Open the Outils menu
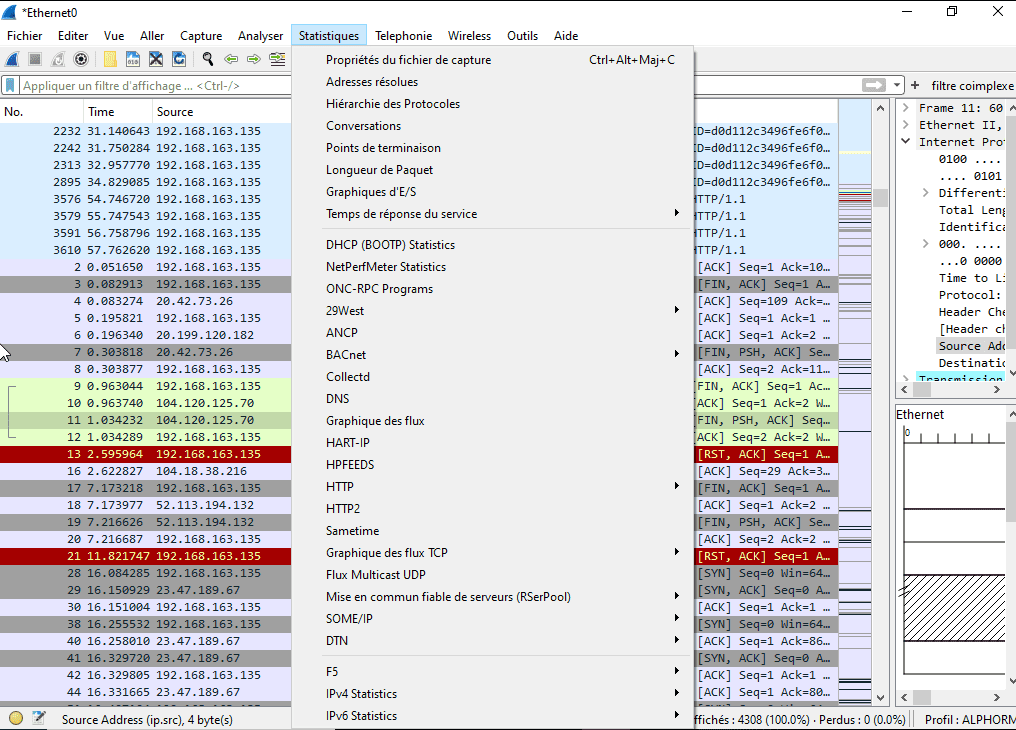This screenshot has width=1016, height=730. point(522,36)
